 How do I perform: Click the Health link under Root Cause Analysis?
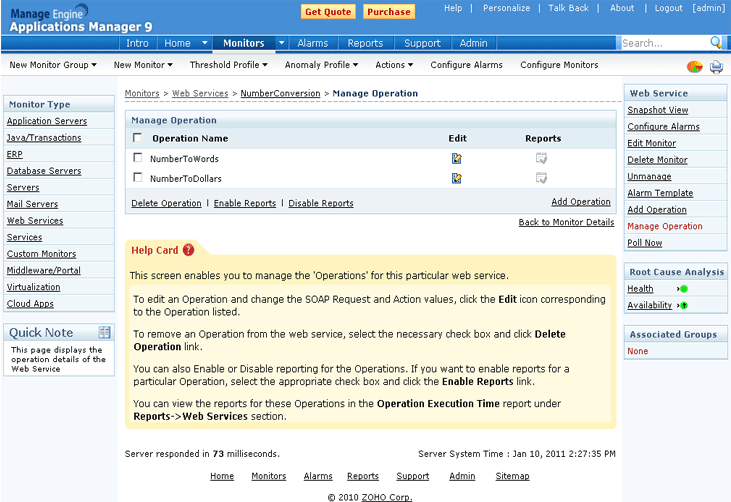pos(640,289)
